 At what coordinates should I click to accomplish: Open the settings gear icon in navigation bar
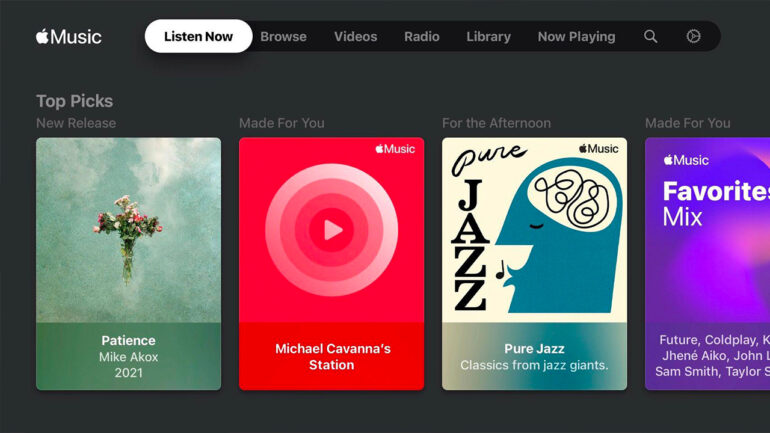(693, 36)
